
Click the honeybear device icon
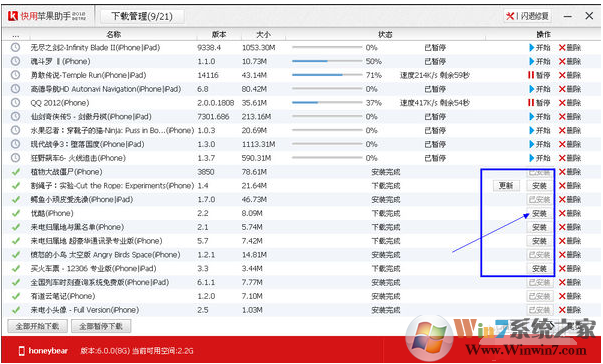22,351
